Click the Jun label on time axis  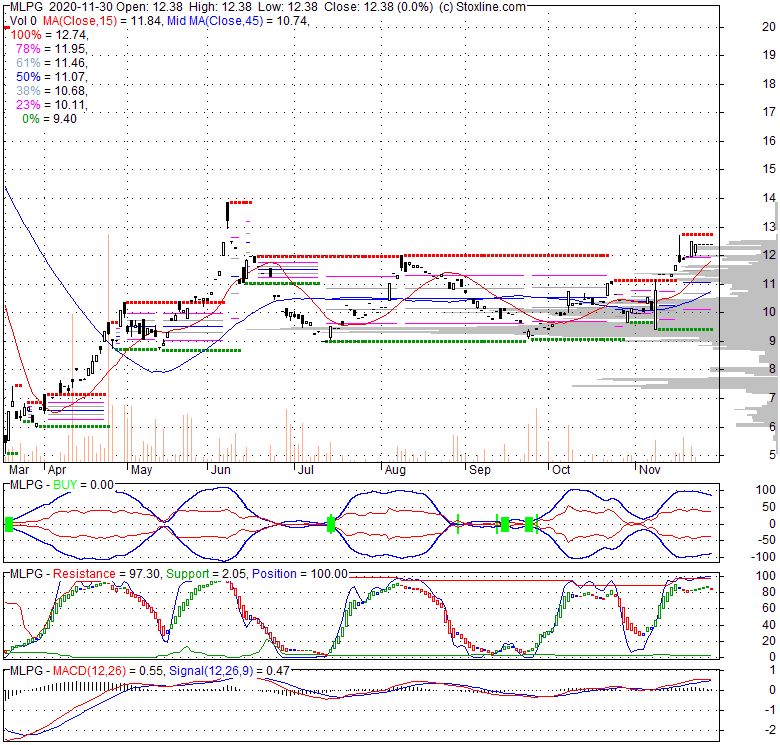pyautogui.click(x=220, y=469)
